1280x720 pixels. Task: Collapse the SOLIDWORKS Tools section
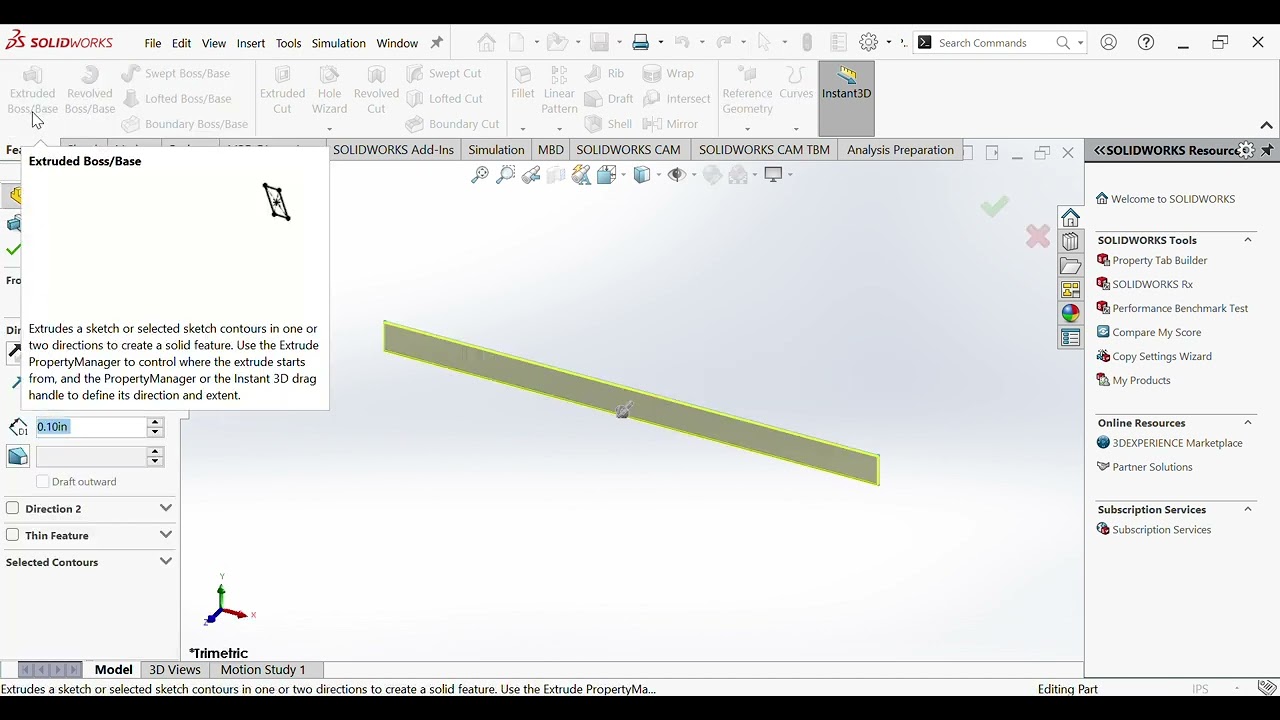(x=1248, y=240)
